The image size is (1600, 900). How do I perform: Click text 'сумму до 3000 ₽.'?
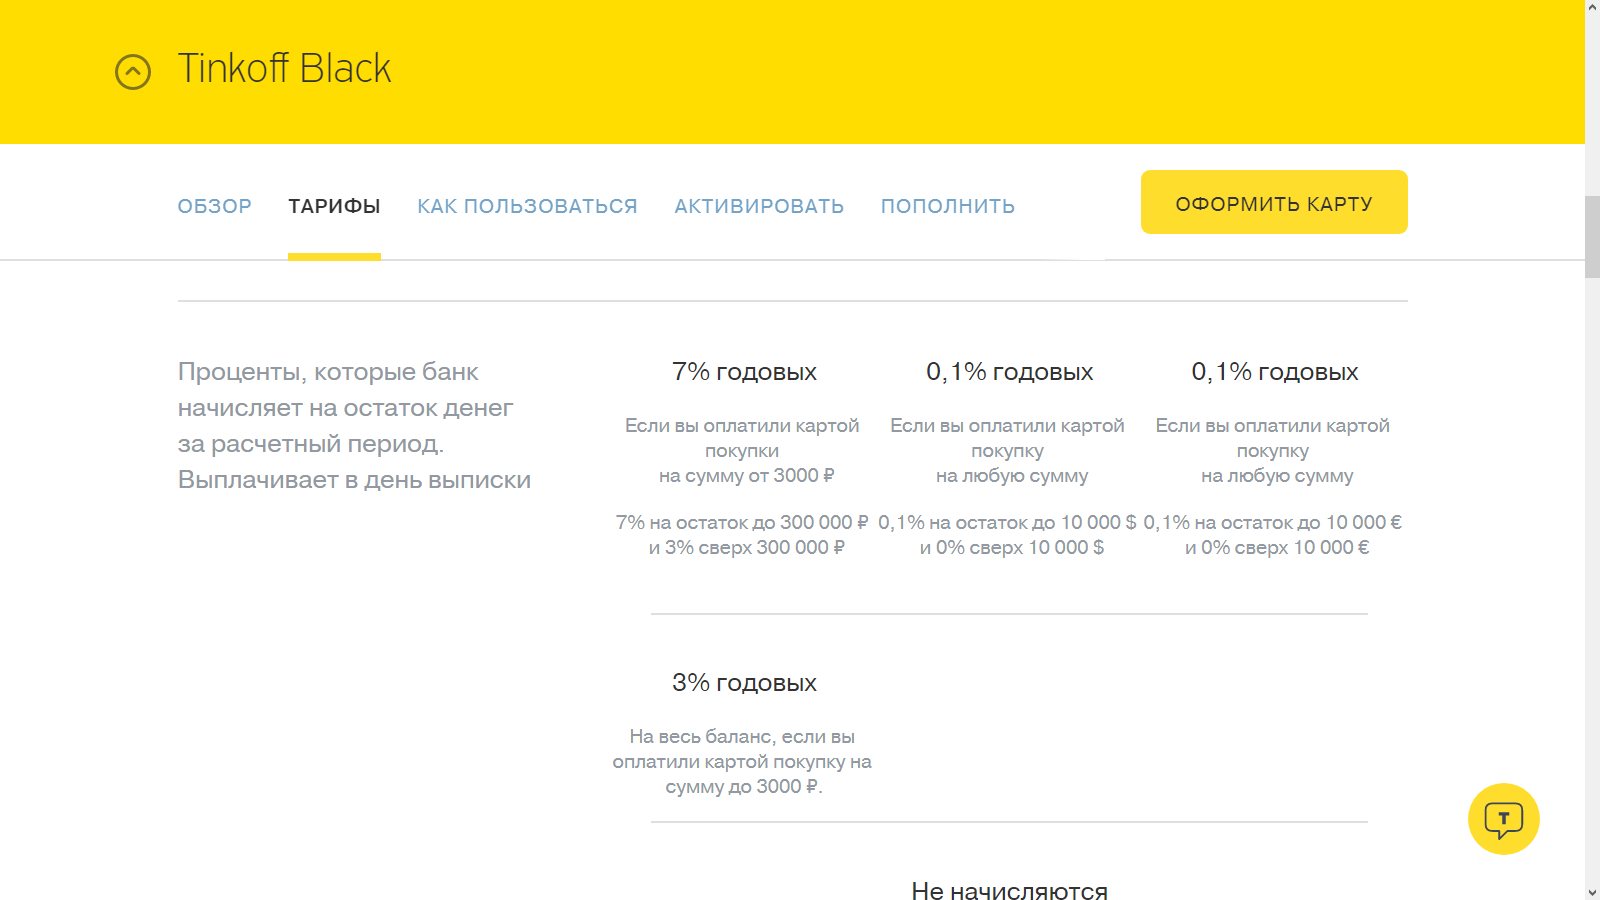[x=743, y=787]
